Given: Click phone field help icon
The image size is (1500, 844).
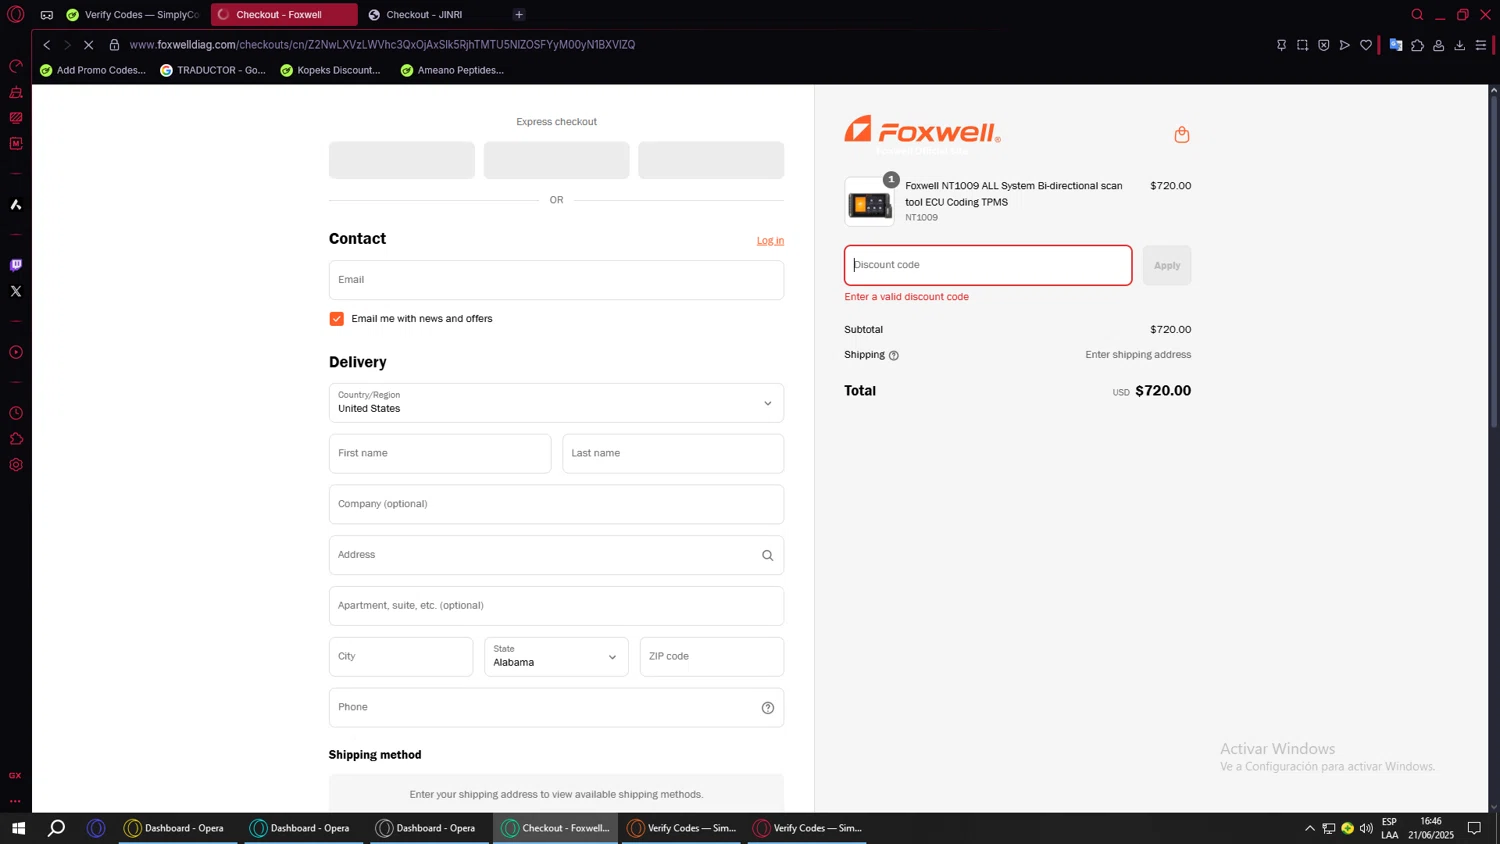Looking at the screenshot, I should 768,708.
